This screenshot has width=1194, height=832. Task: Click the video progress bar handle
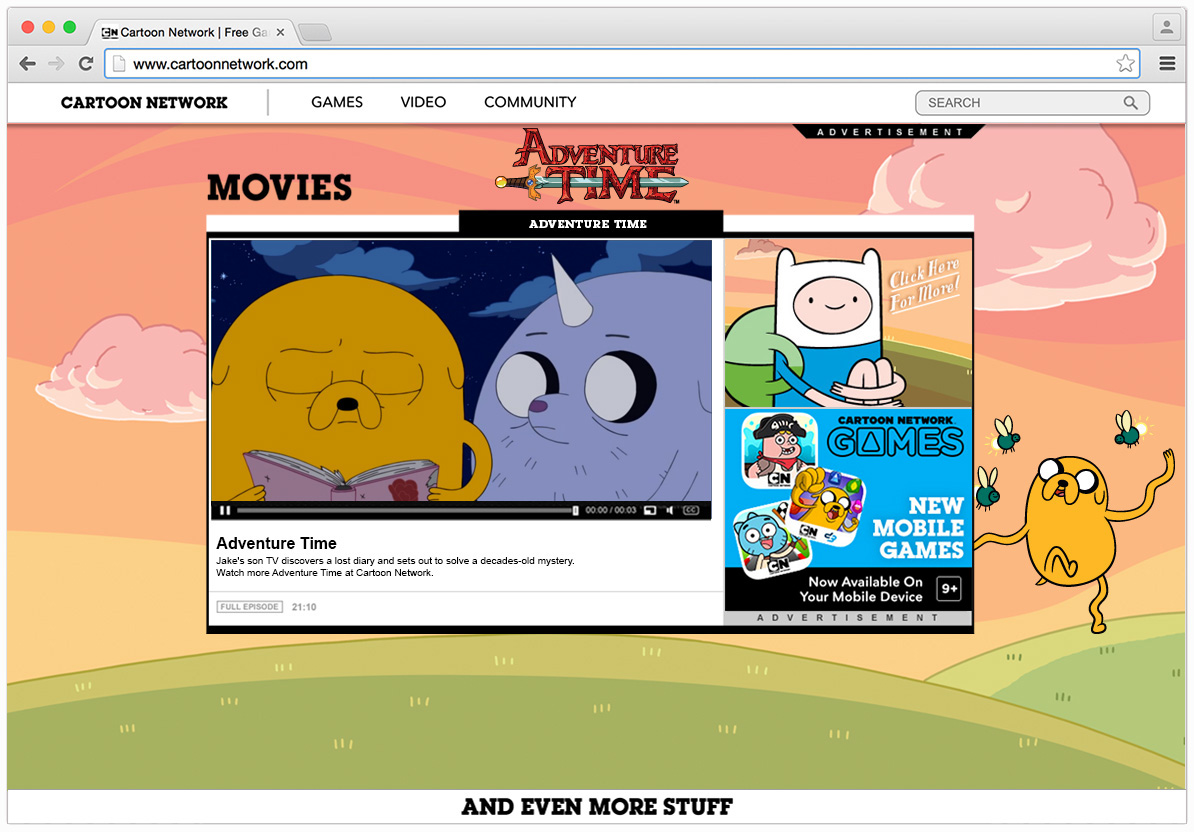coord(575,510)
